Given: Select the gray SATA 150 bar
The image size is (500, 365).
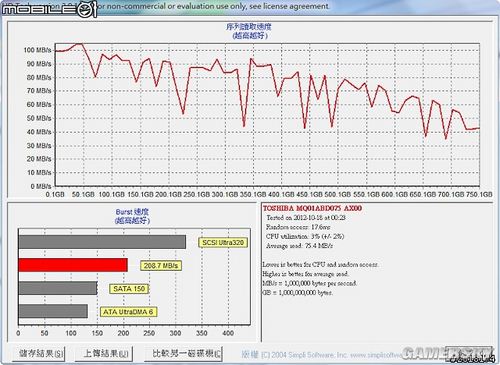Looking at the screenshot, I should tap(58, 288).
